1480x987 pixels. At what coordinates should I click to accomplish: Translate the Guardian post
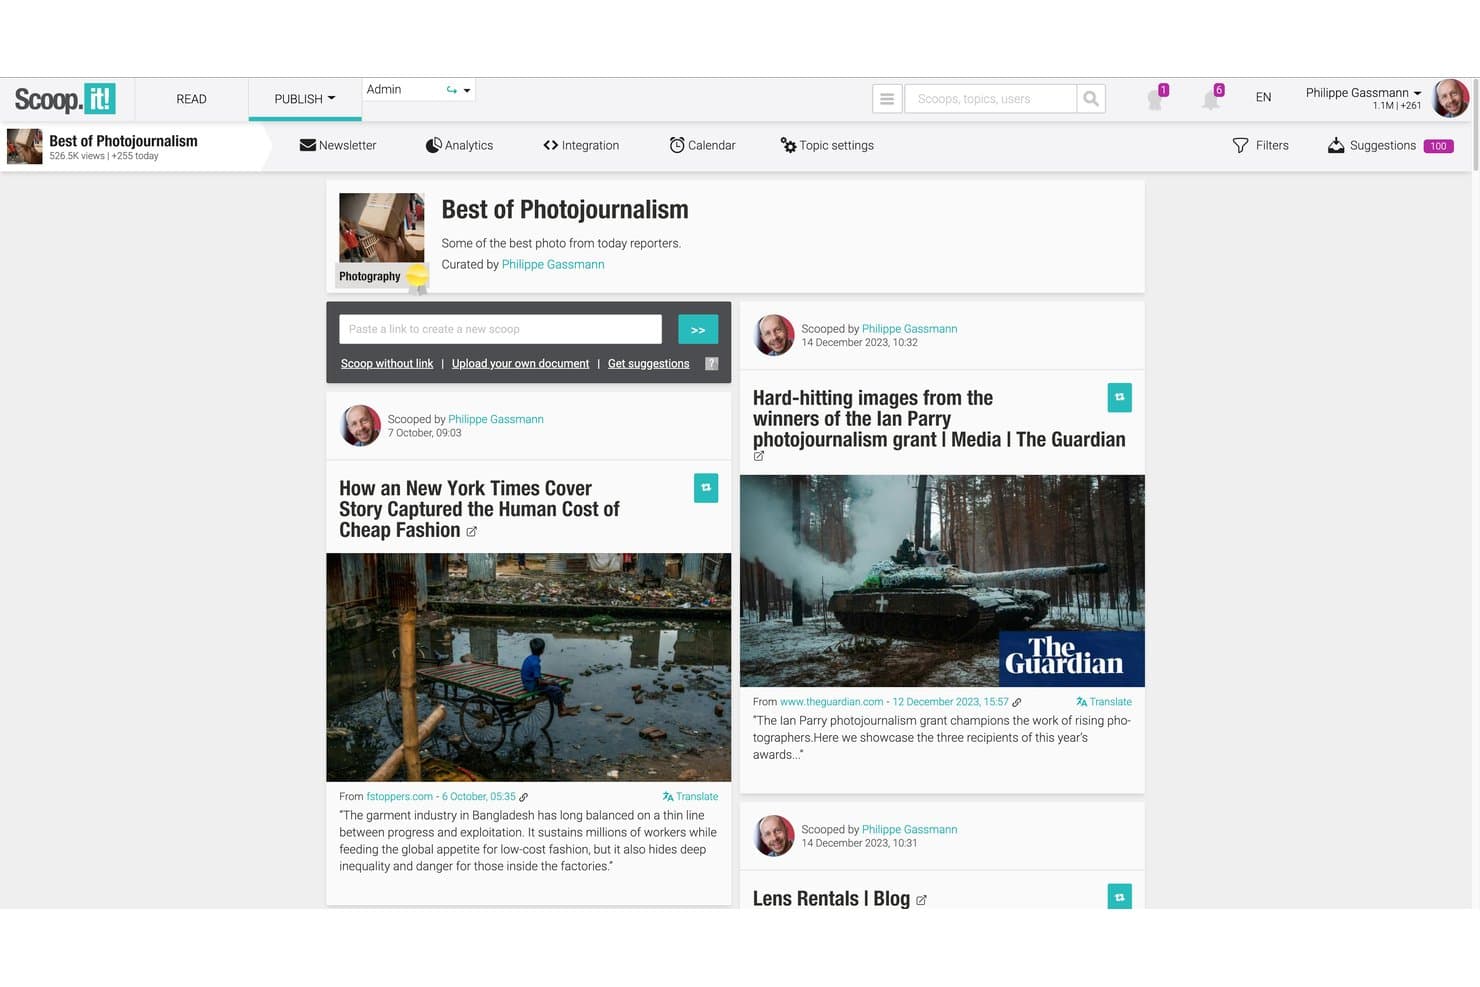1104,702
